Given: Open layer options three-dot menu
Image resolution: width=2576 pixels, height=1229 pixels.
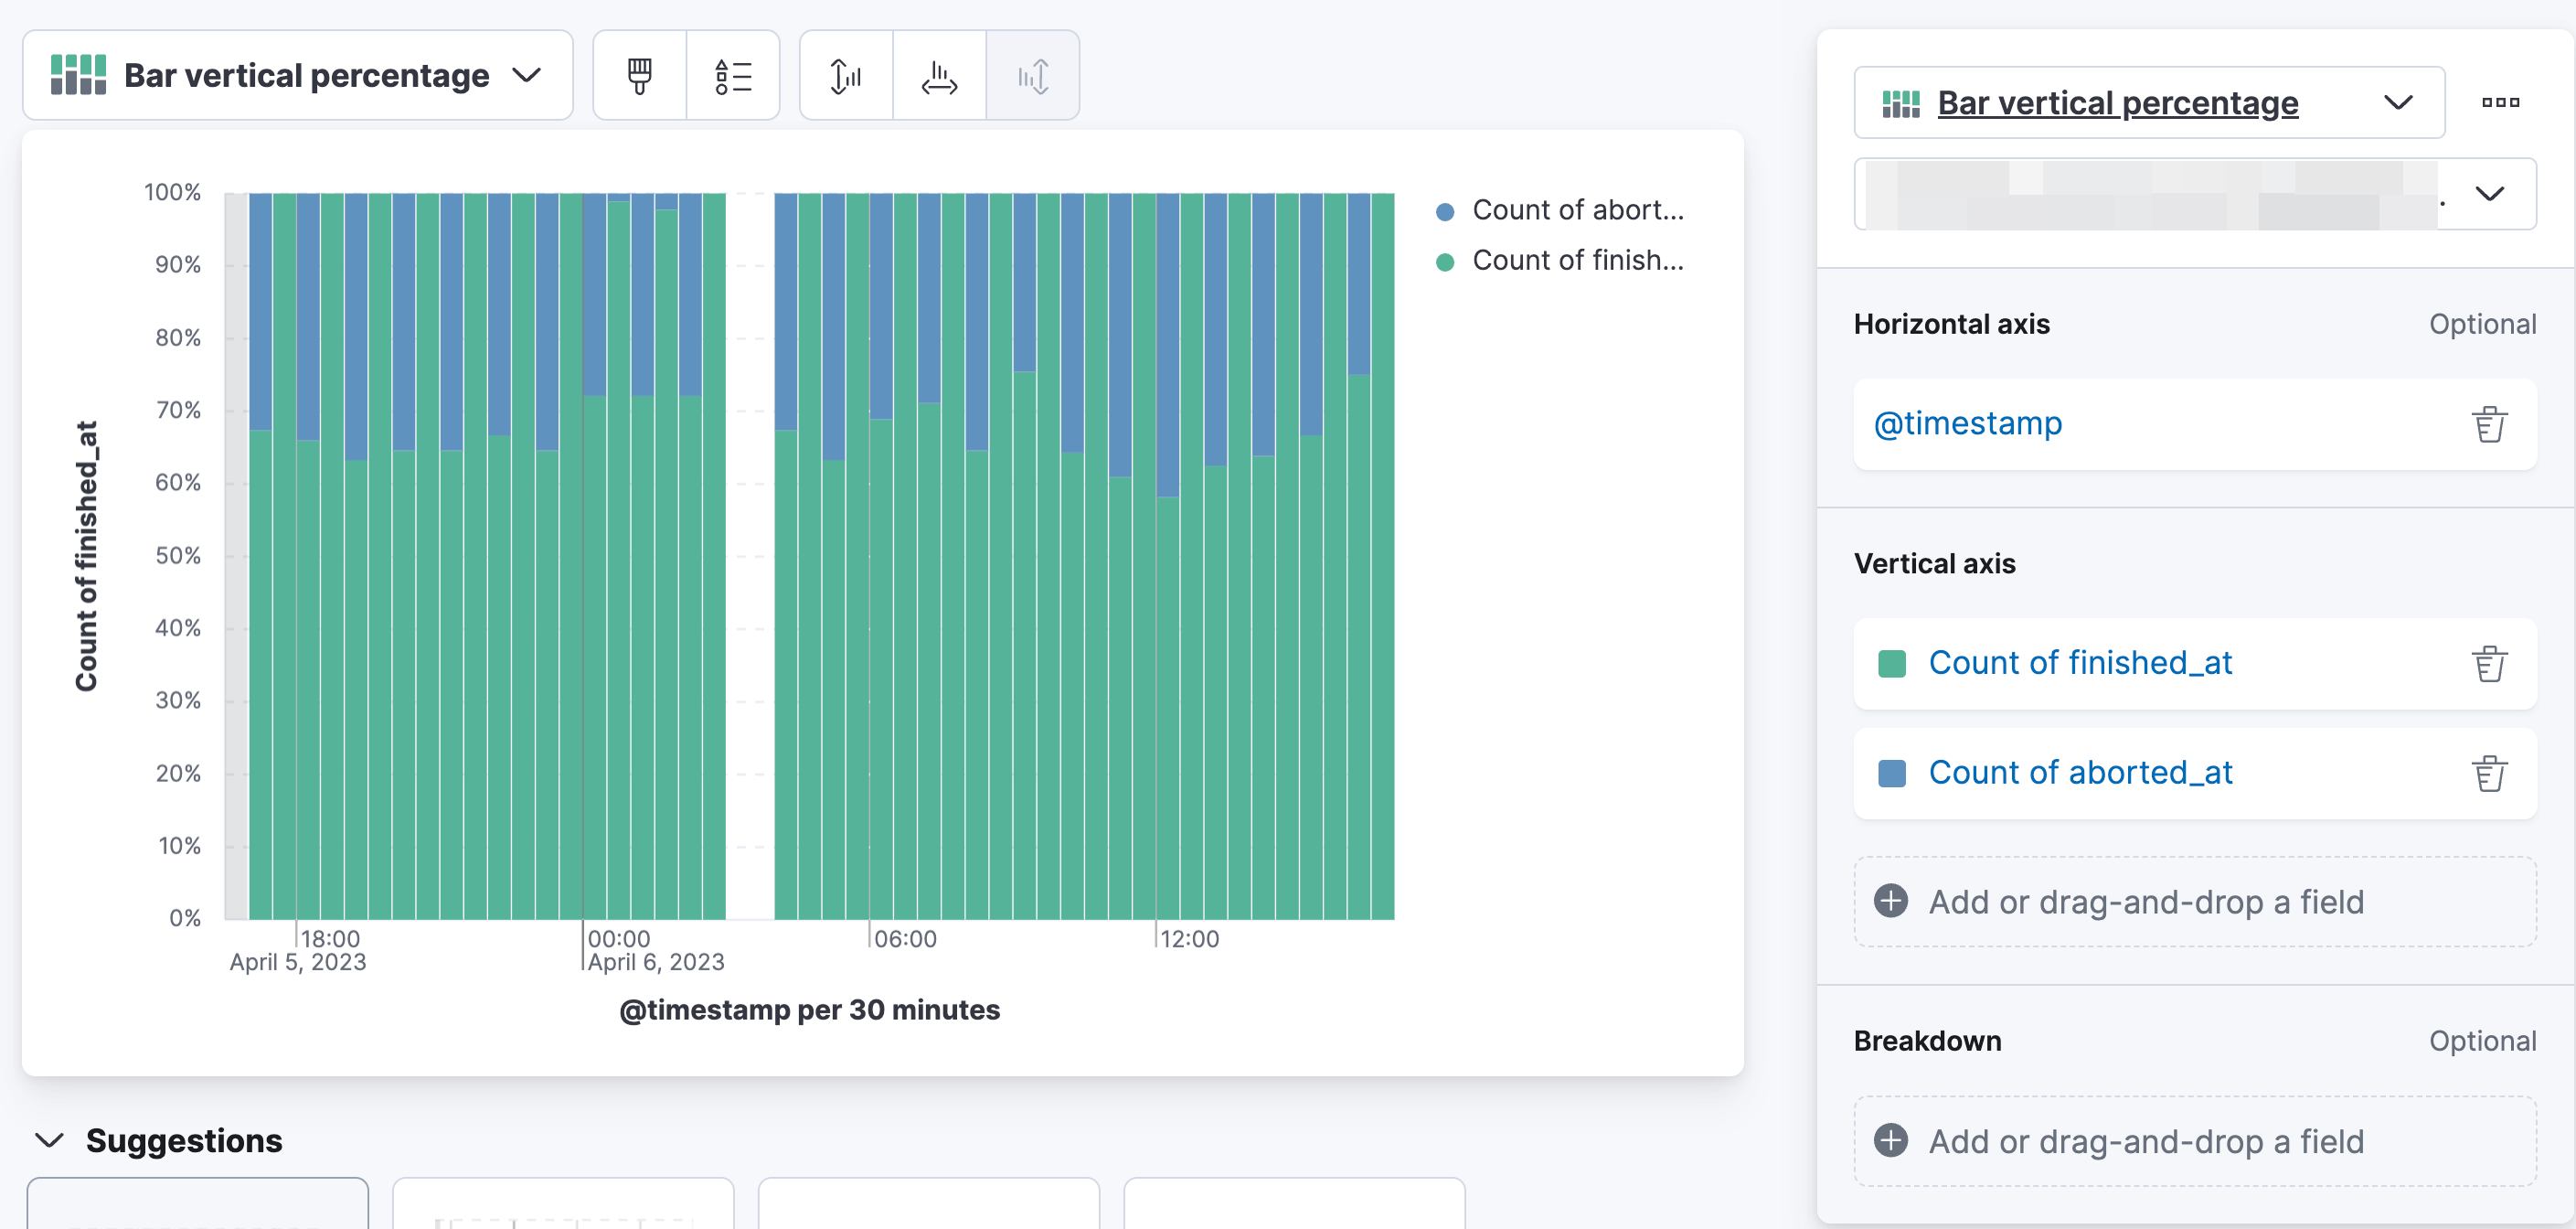Looking at the screenshot, I should 2500,103.
